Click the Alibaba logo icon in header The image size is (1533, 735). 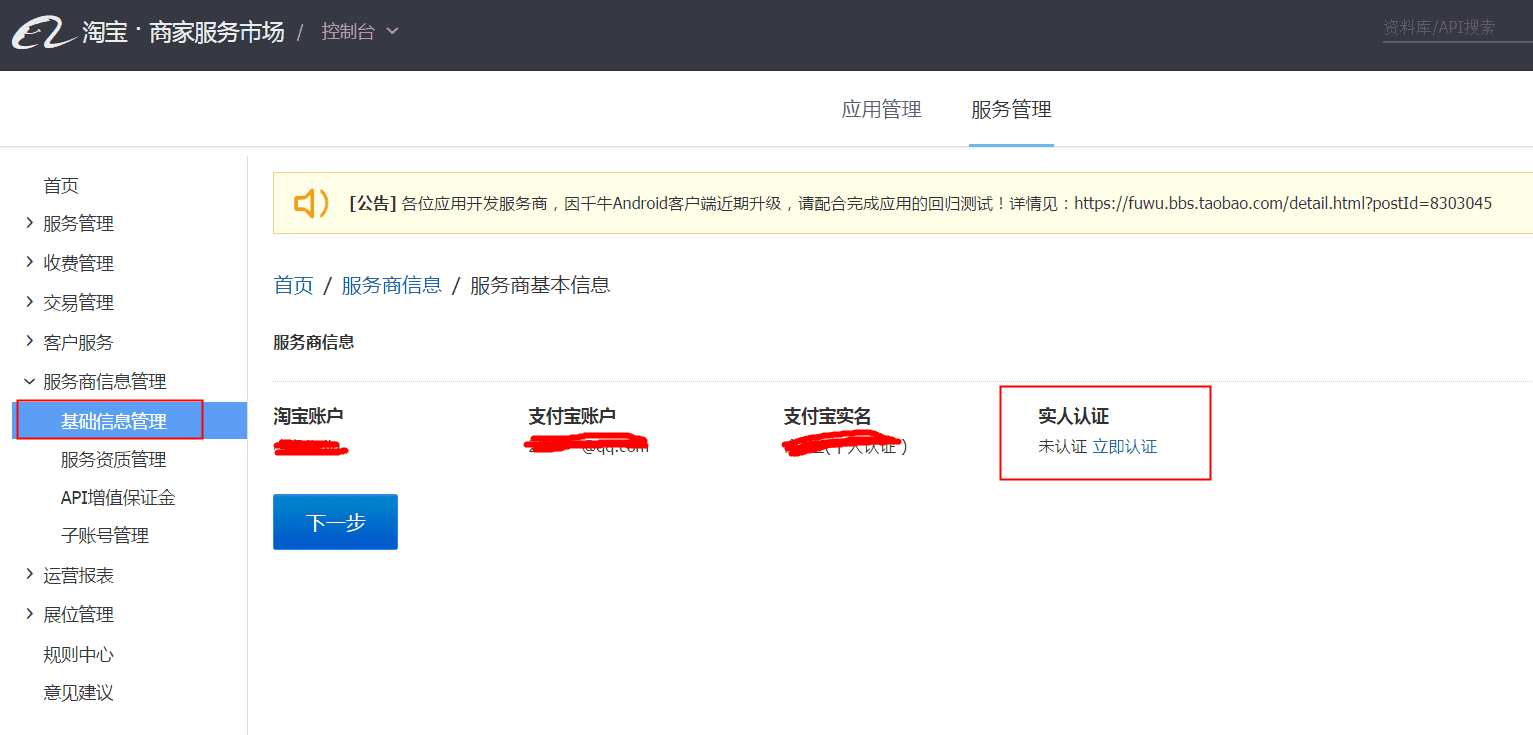[x=43, y=33]
